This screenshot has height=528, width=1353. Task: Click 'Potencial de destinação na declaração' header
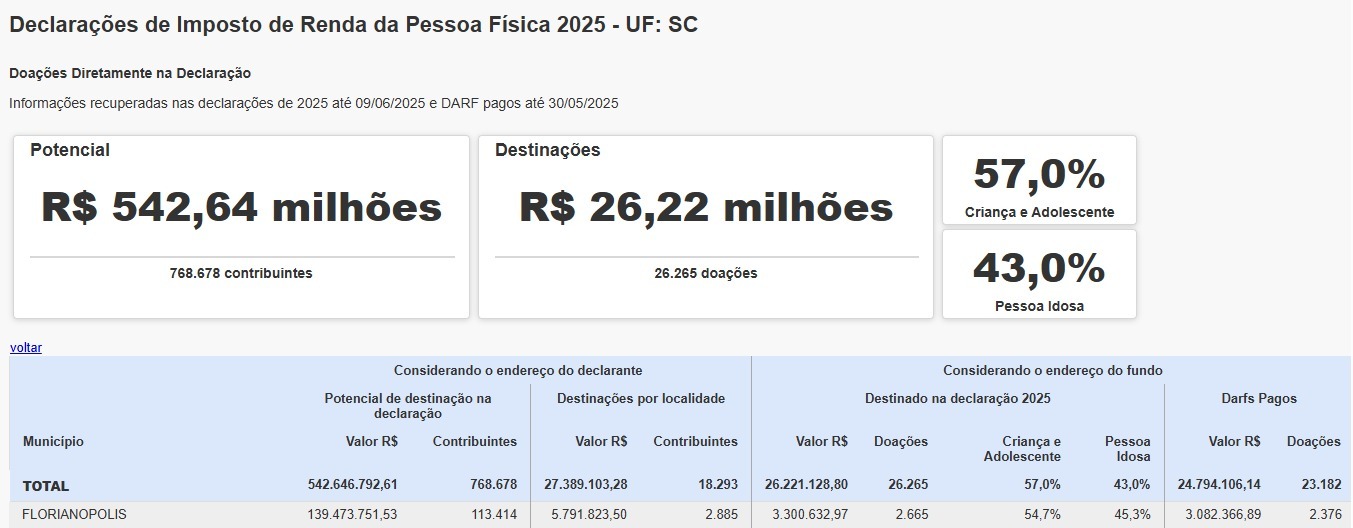(x=407, y=405)
